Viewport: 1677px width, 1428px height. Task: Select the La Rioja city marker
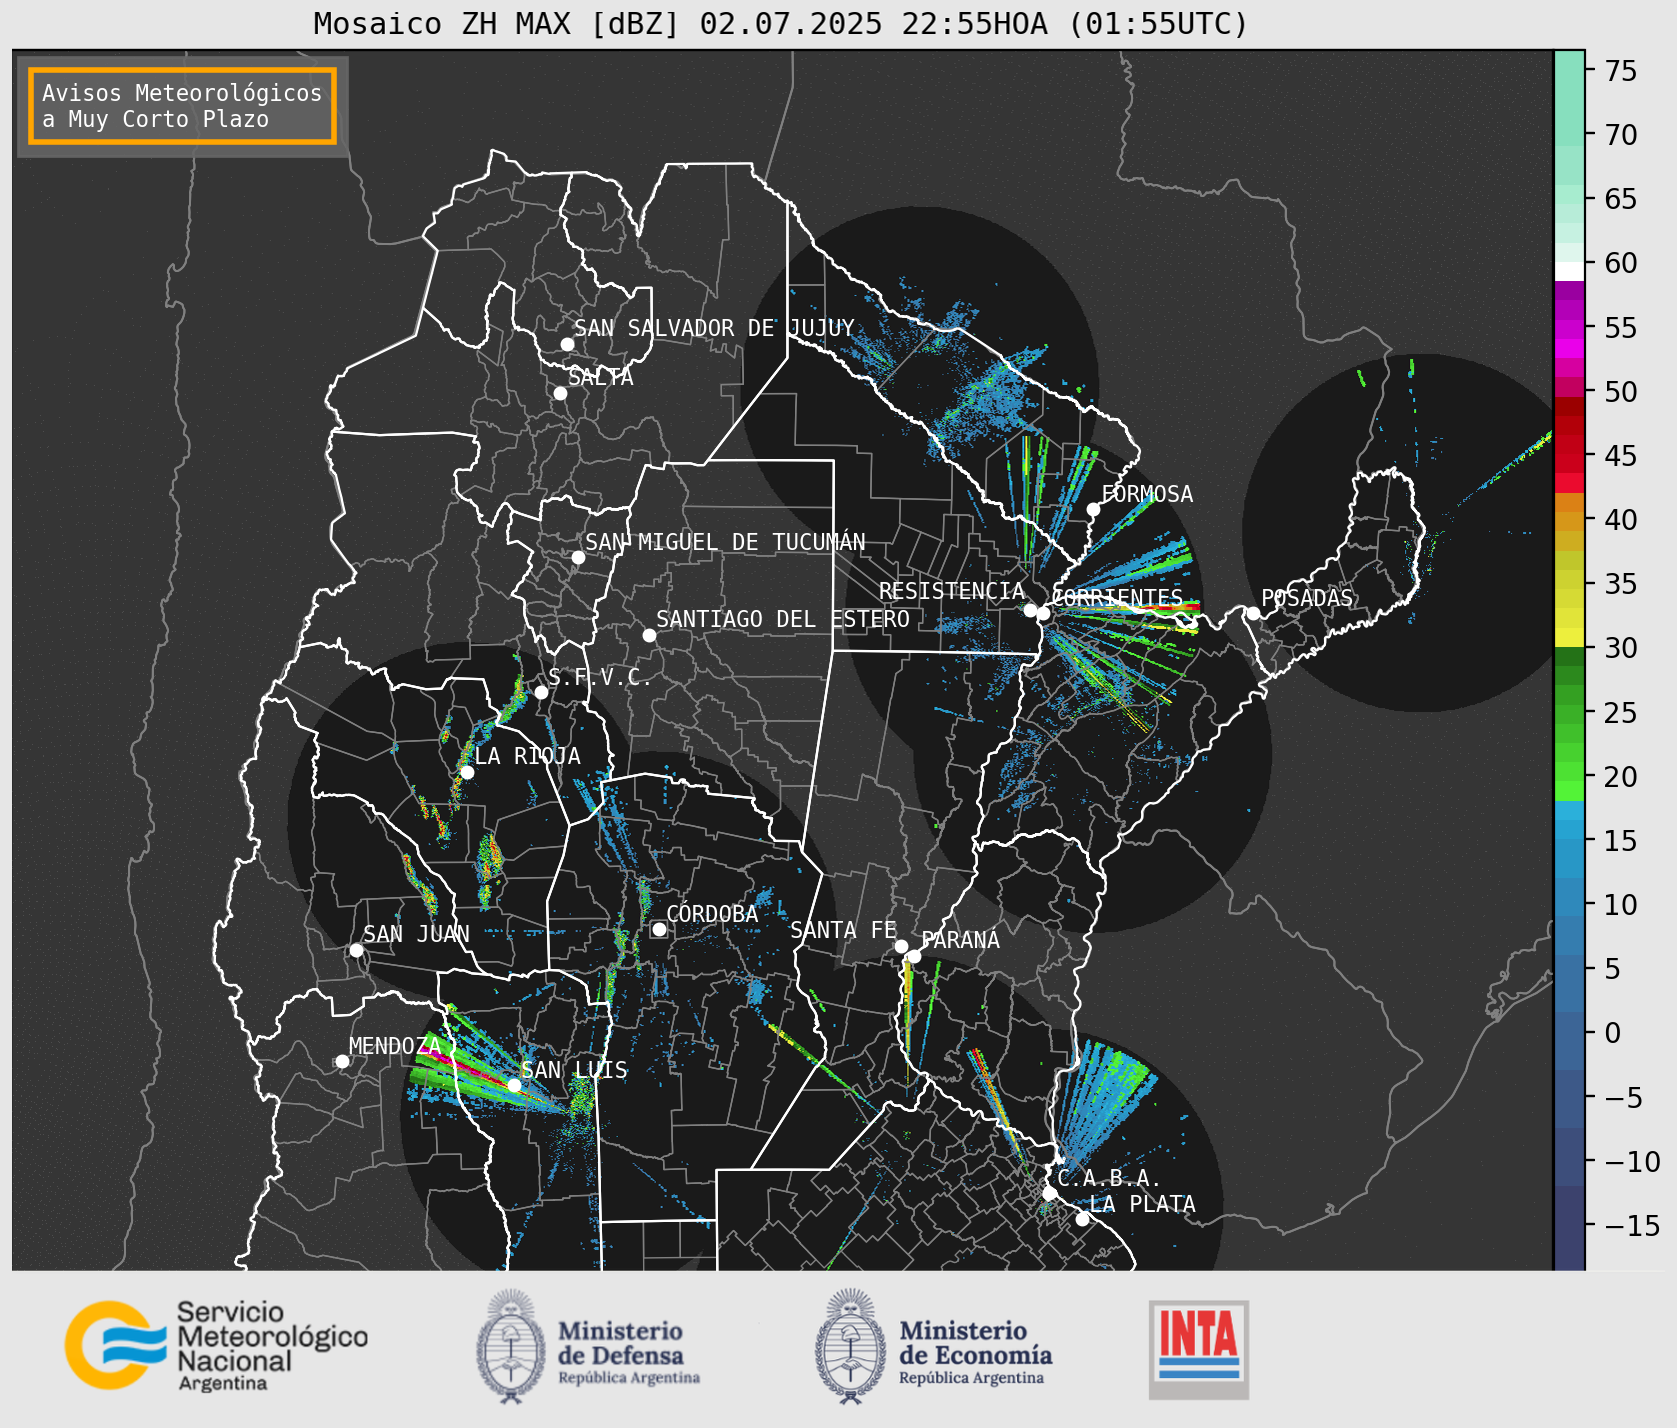467,772
